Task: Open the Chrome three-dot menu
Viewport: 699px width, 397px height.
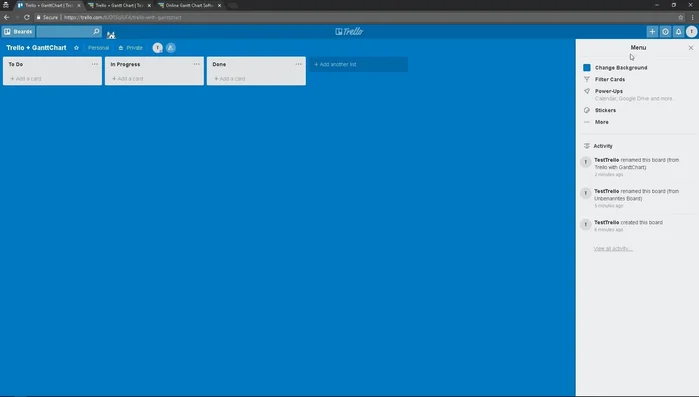Action: [692, 17]
